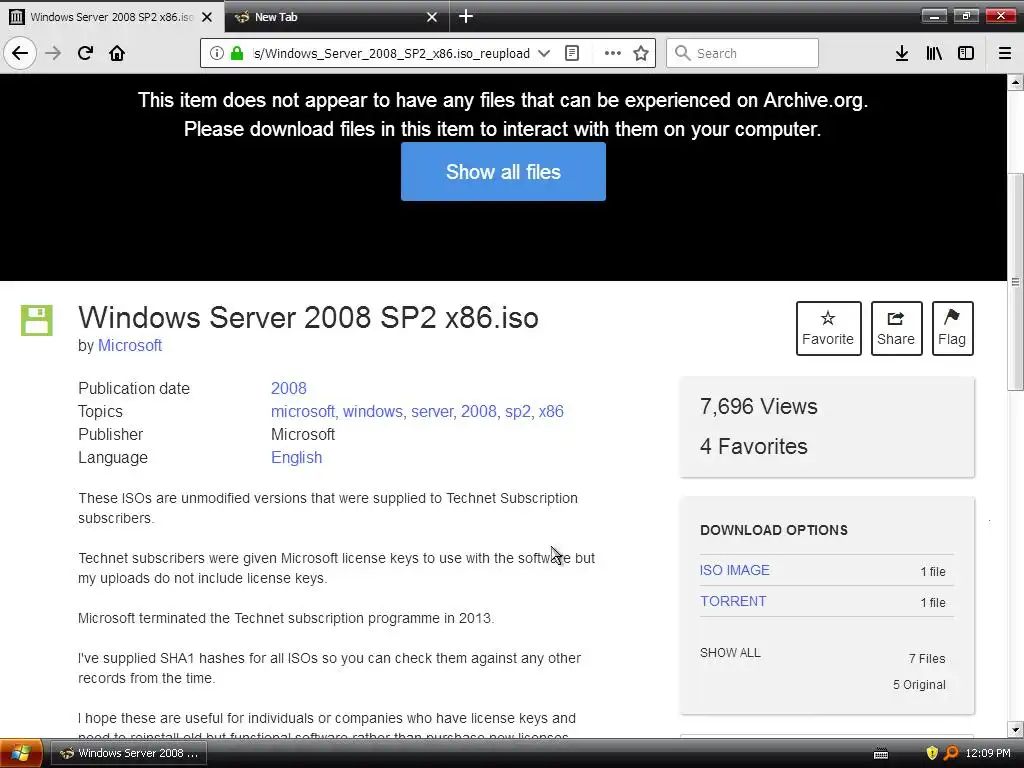Open the browser home page
The image size is (1024, 768).
coord(117,53)
